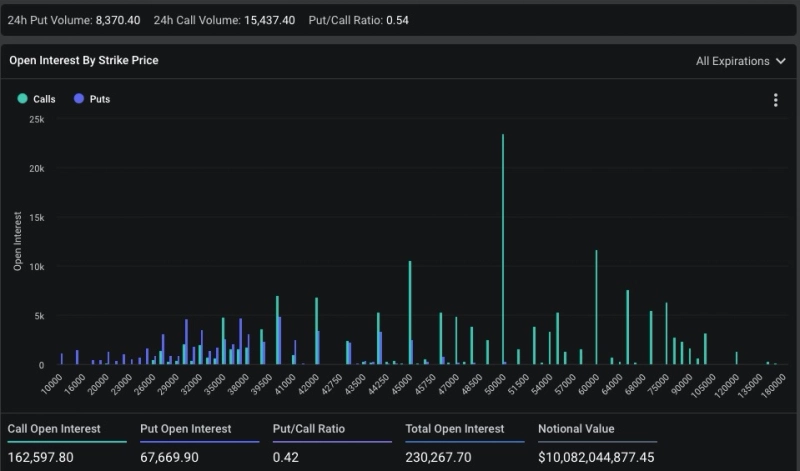The width and height of the screenshot is (800, 471).
Task: Click the teal Calls legend dot
Action: (x=21, y=100)
